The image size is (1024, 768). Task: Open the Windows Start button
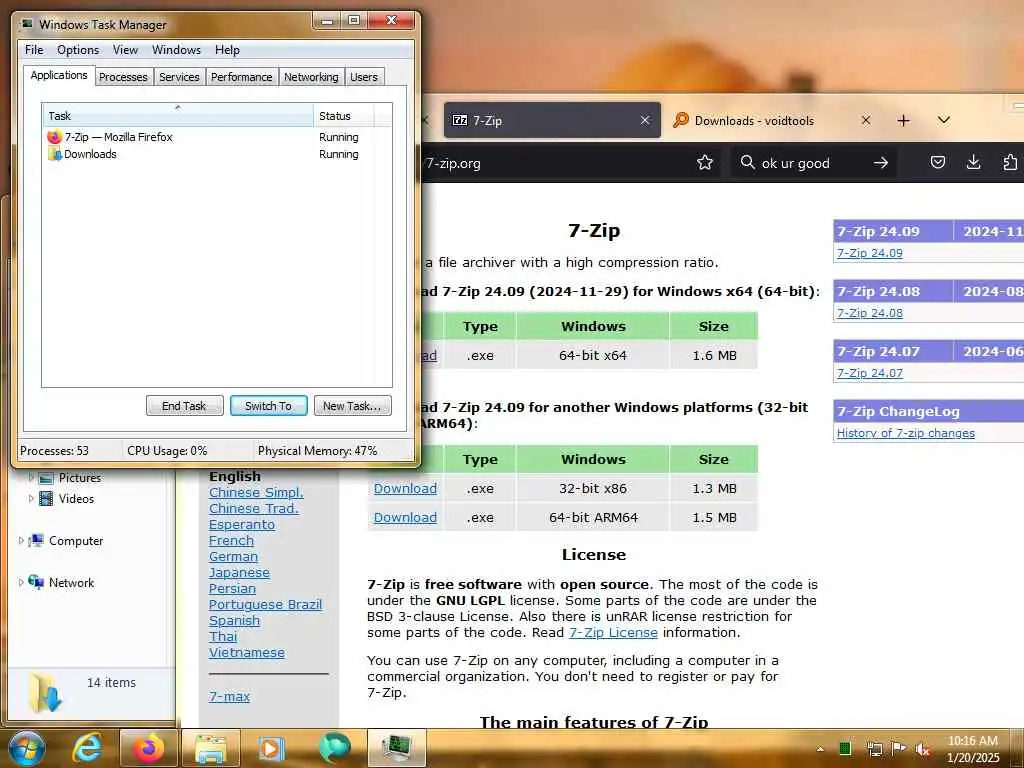point(26,748)
